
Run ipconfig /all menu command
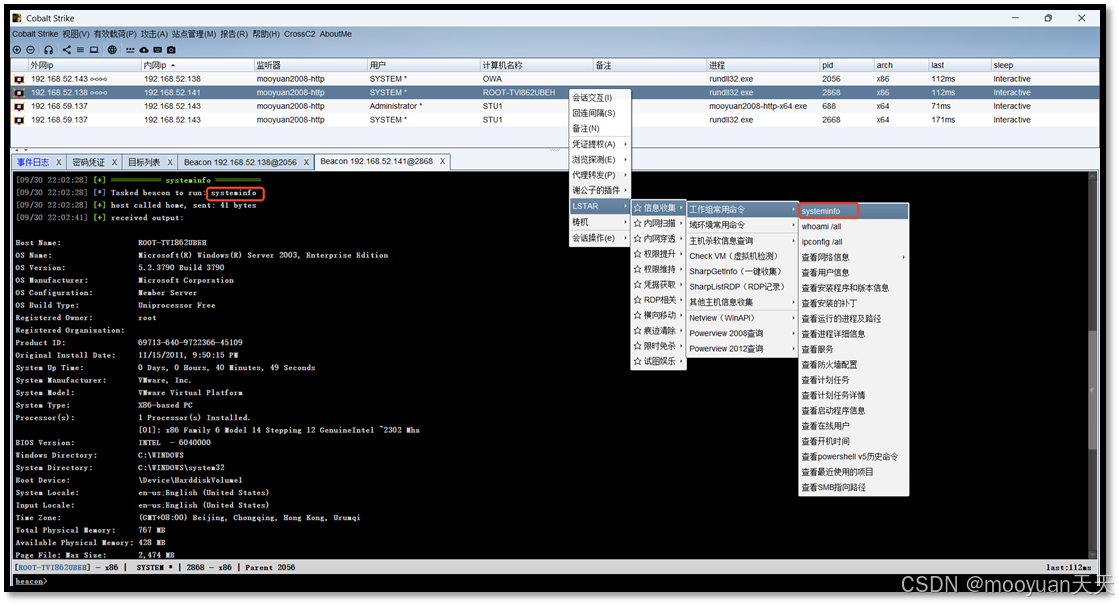[x=854, y=242]
